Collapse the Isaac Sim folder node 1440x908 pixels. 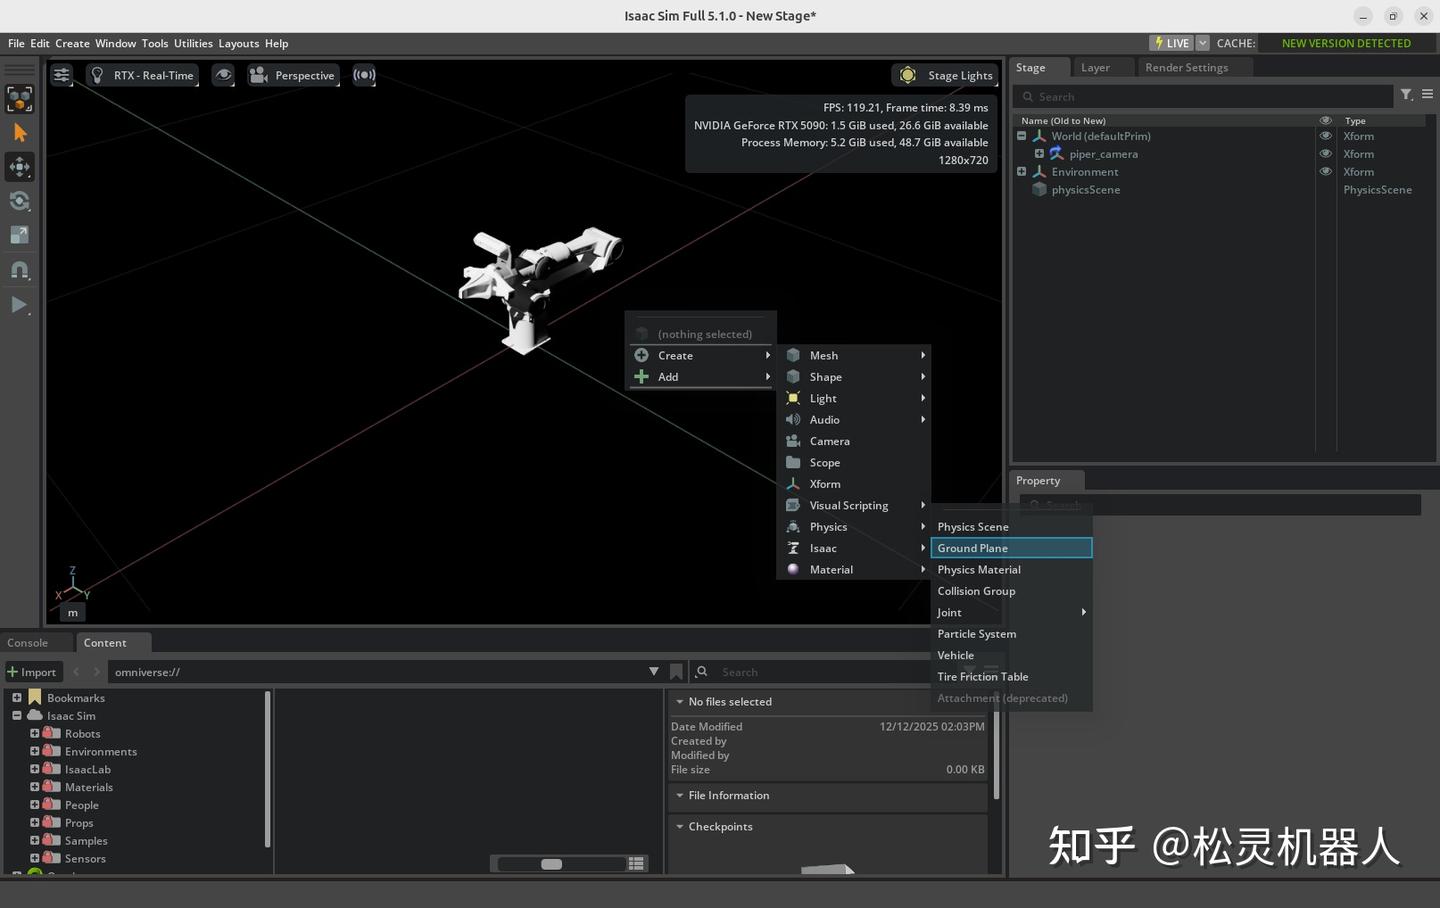pos(17,716)
